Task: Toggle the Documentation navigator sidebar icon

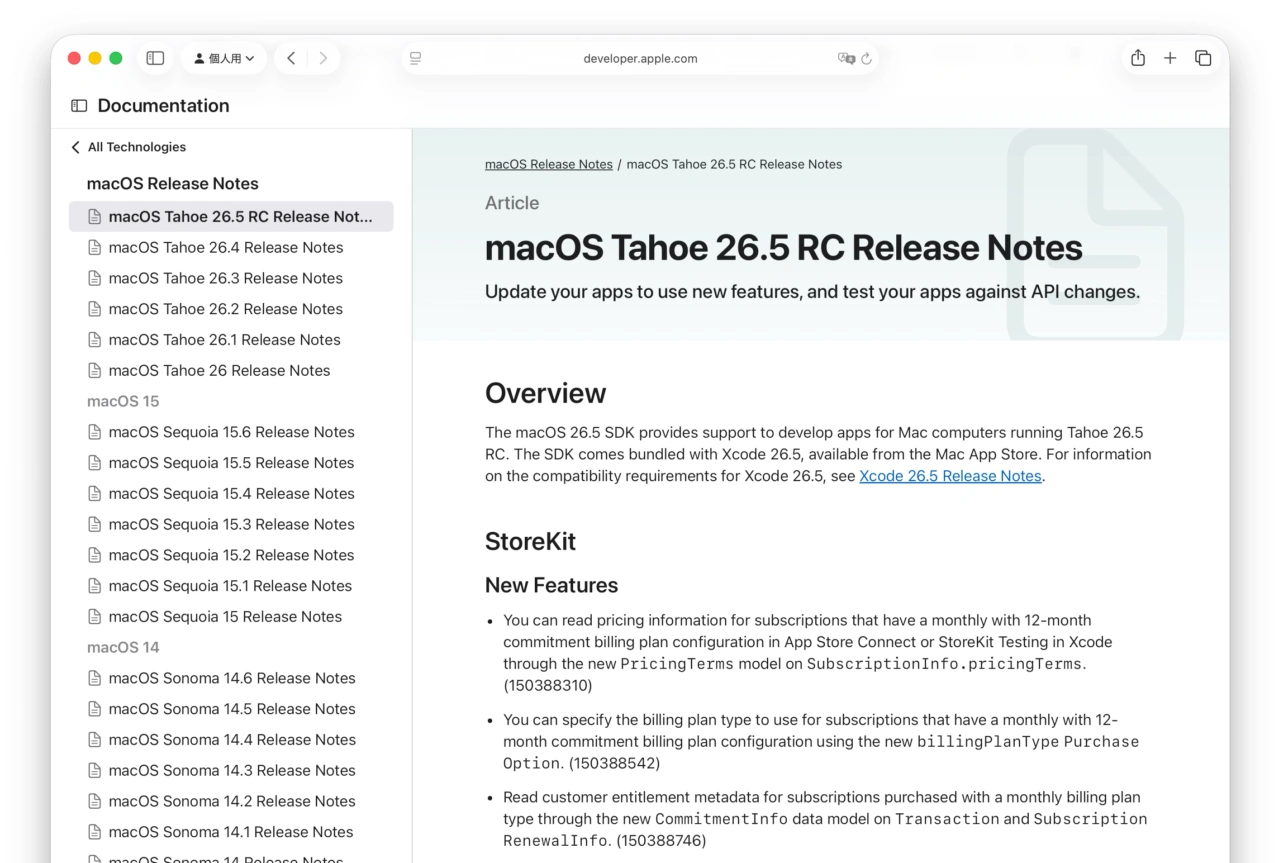Action: pyautogui.click(x=79, y=106)
